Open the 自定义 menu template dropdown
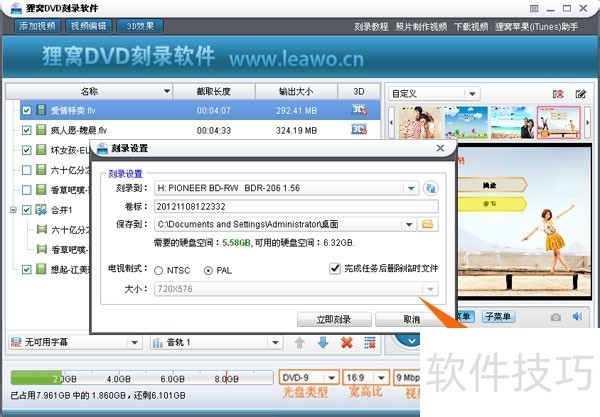This screenshot has width=600, height=417. tap(472, 94)
